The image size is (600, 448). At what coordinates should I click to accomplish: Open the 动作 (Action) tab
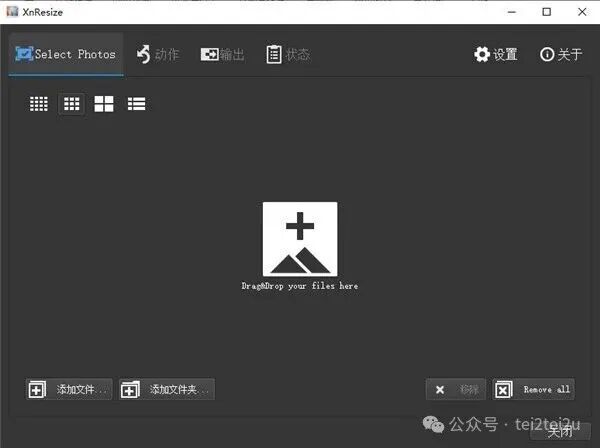click(158, 54)
